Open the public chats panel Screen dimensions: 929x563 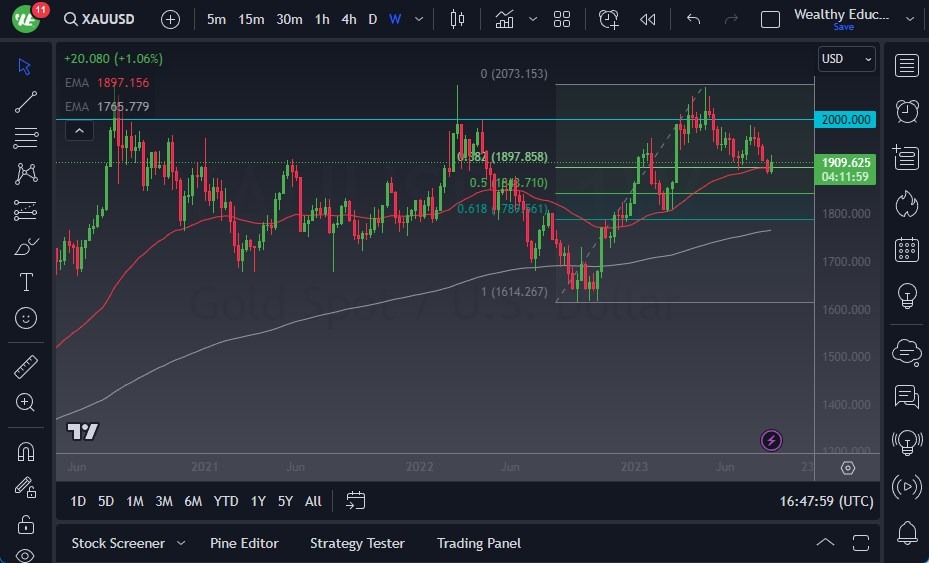pyautogui.click(x=906, y=351)
